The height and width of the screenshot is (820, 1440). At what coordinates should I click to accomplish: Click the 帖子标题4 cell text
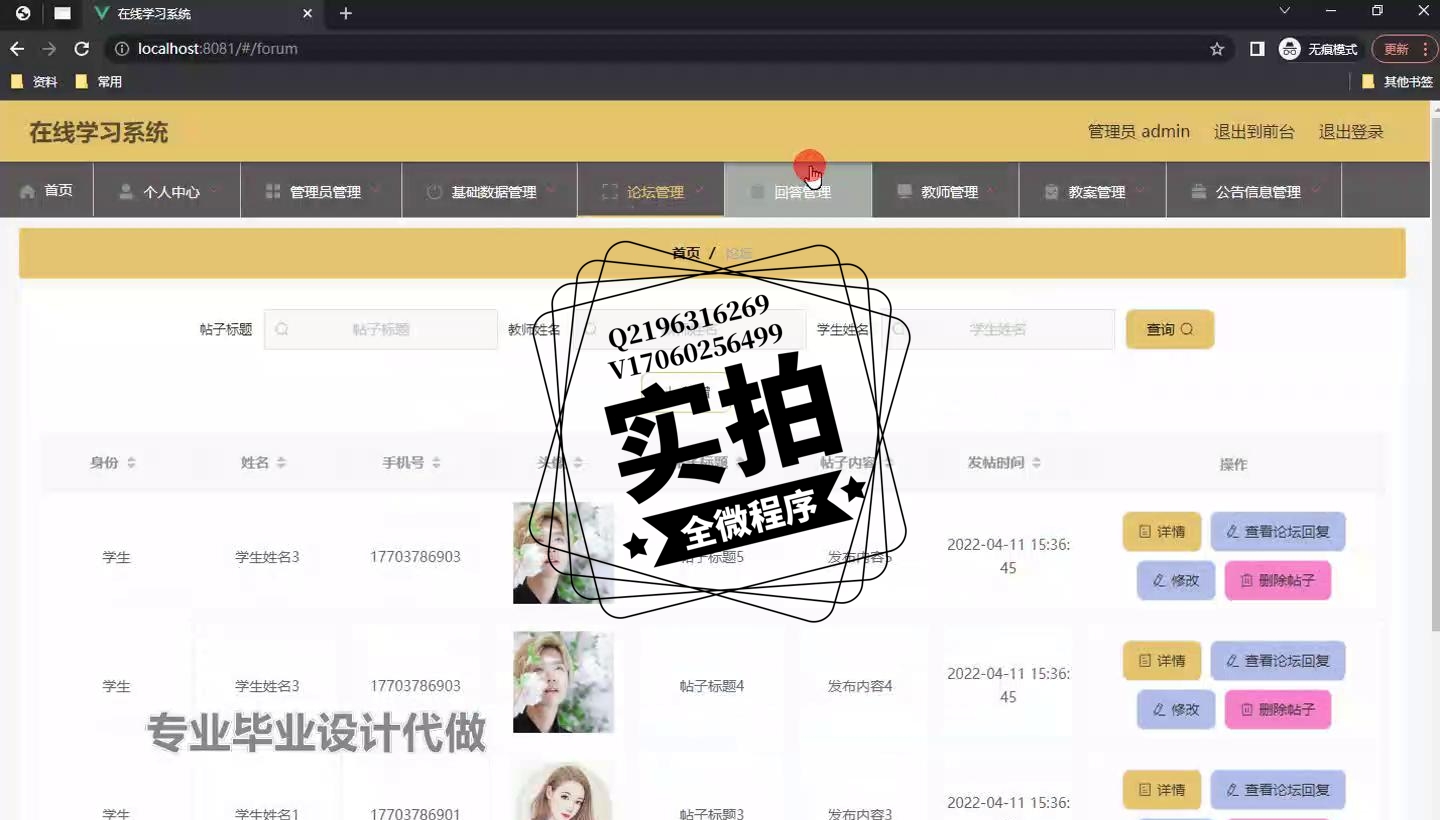pos(712,686)
